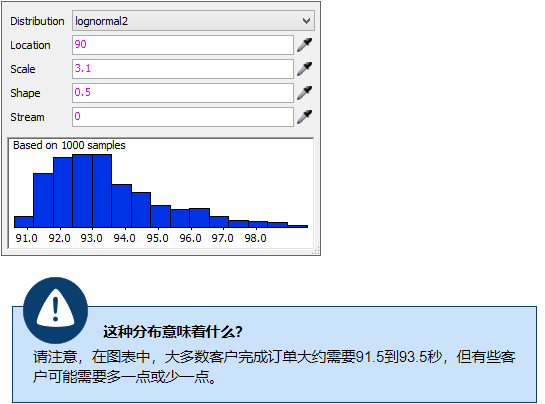Use the sampler eyedropper next to Location
545x404 pixels.
pos(304,45)
